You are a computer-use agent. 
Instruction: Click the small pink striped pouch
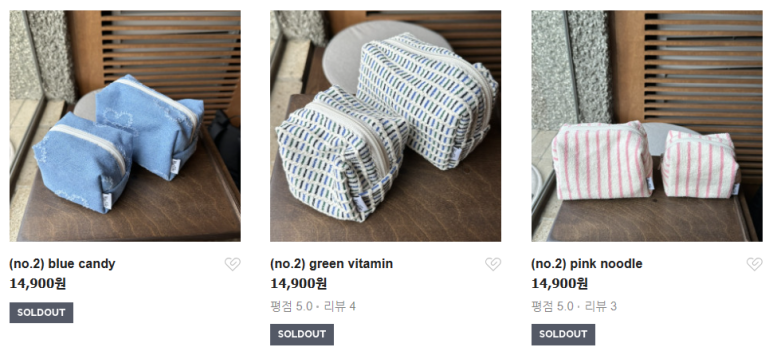tap(700, 164)
